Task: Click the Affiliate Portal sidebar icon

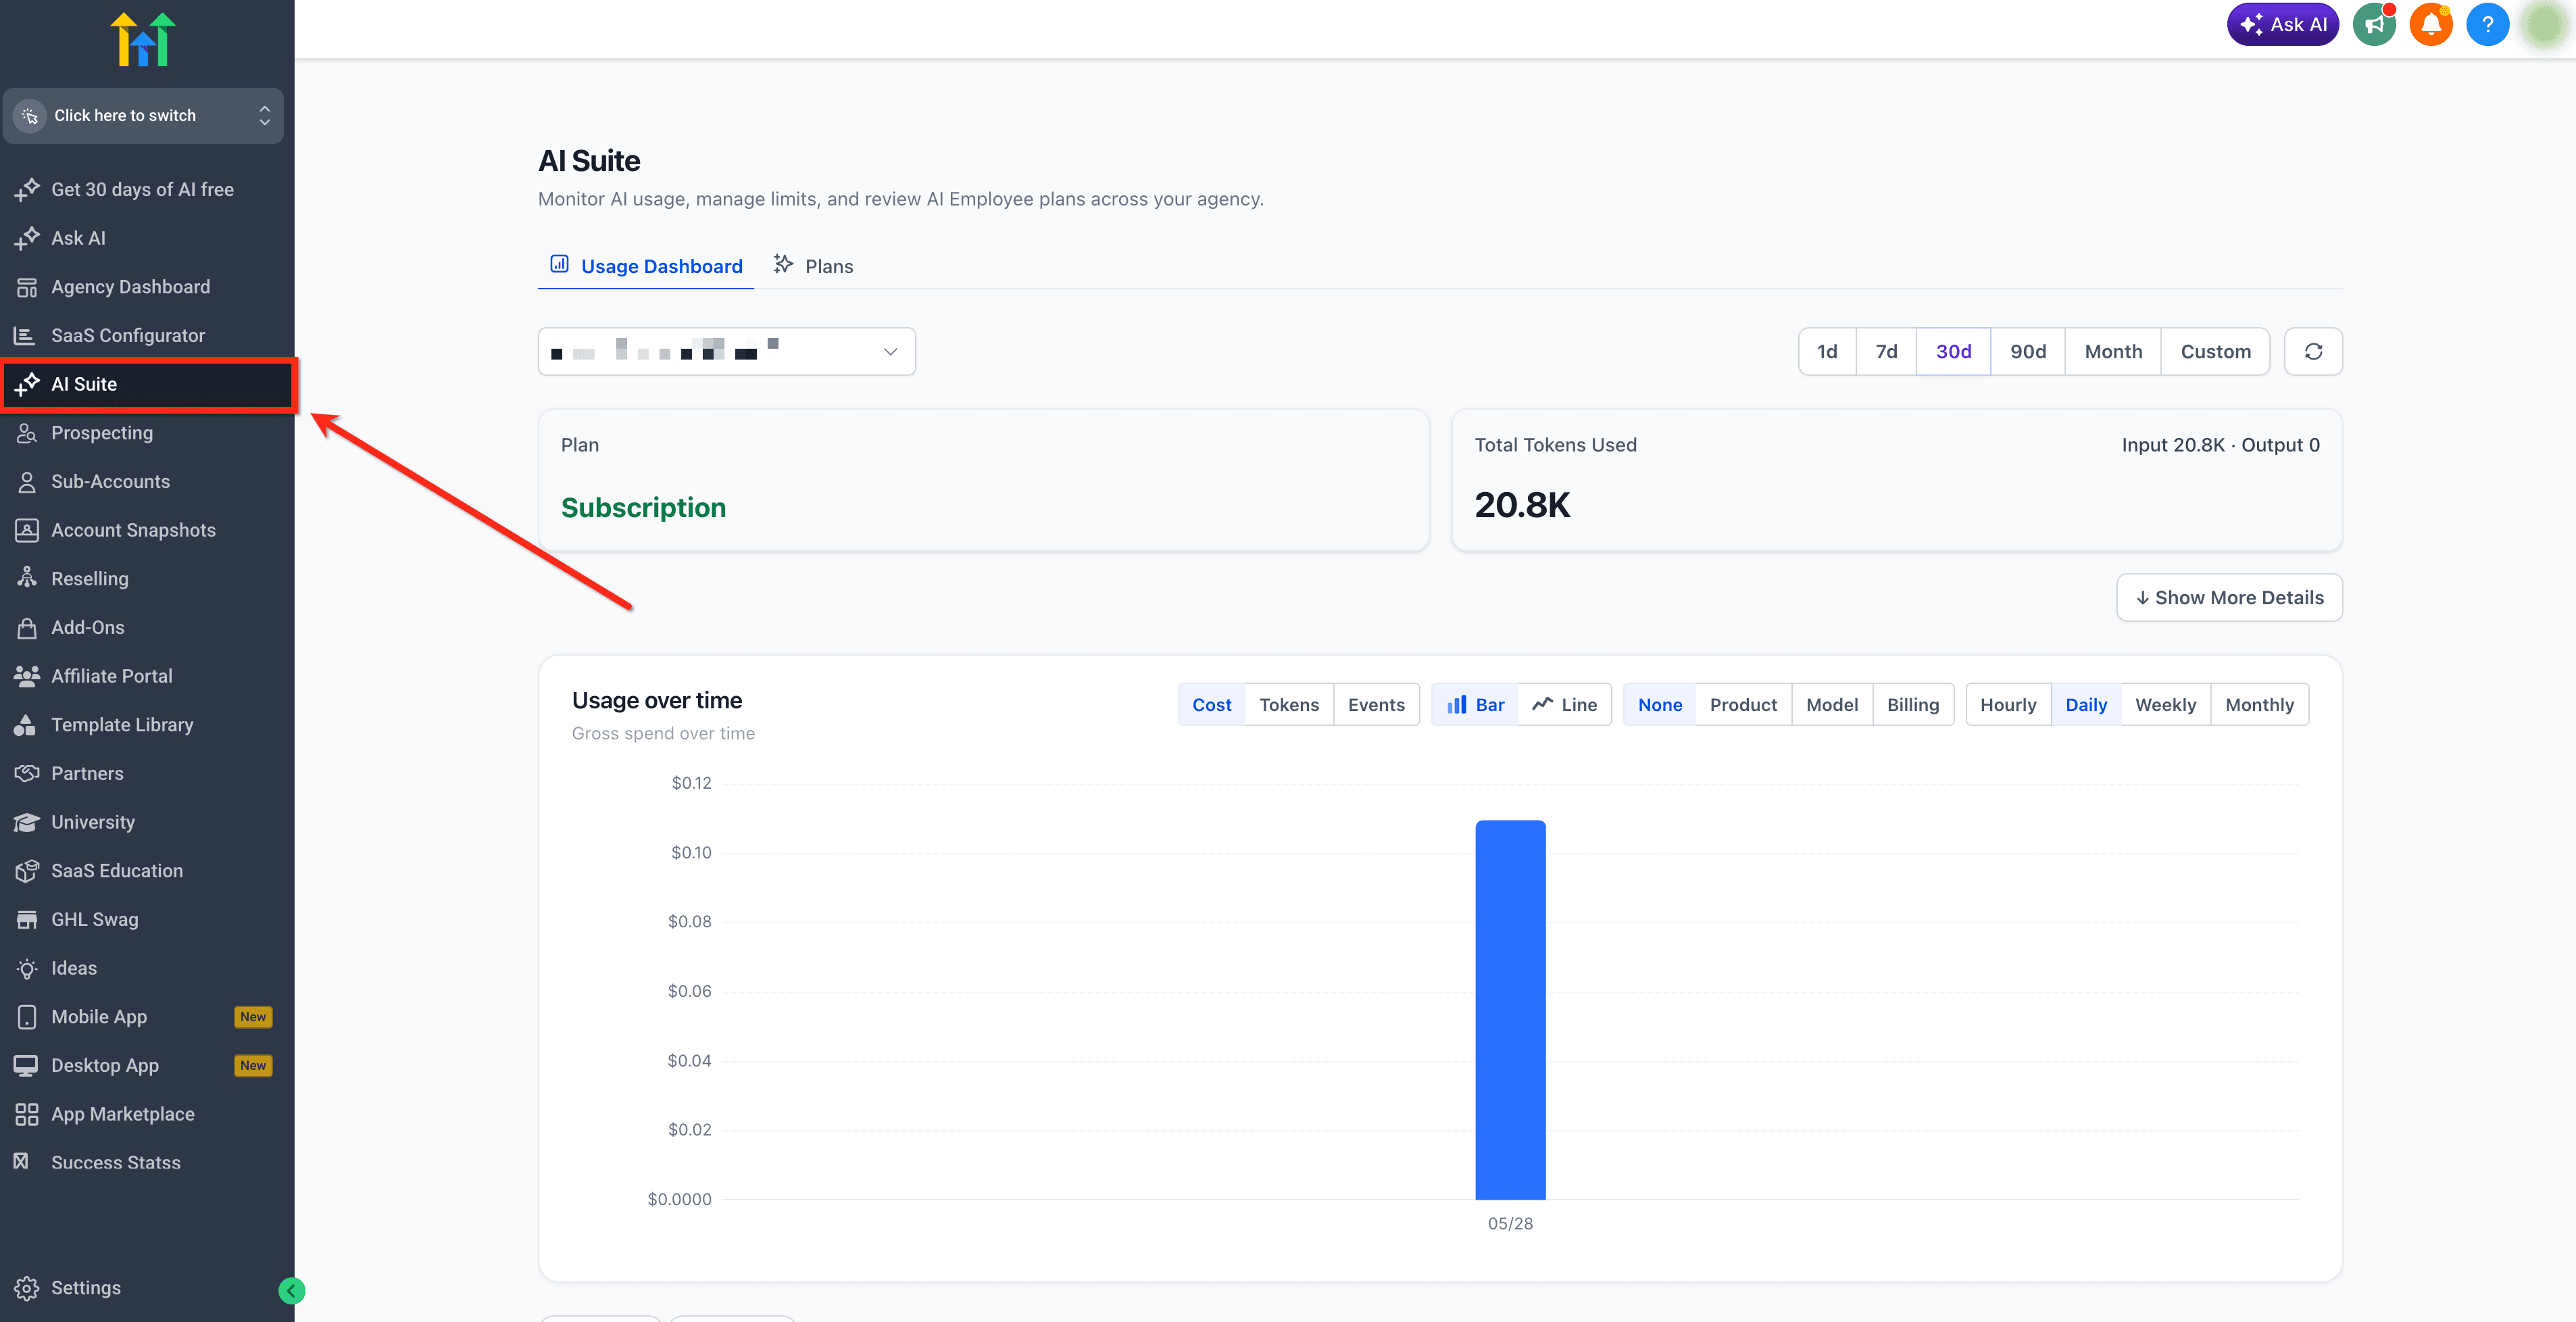Action: pos(27,676)
